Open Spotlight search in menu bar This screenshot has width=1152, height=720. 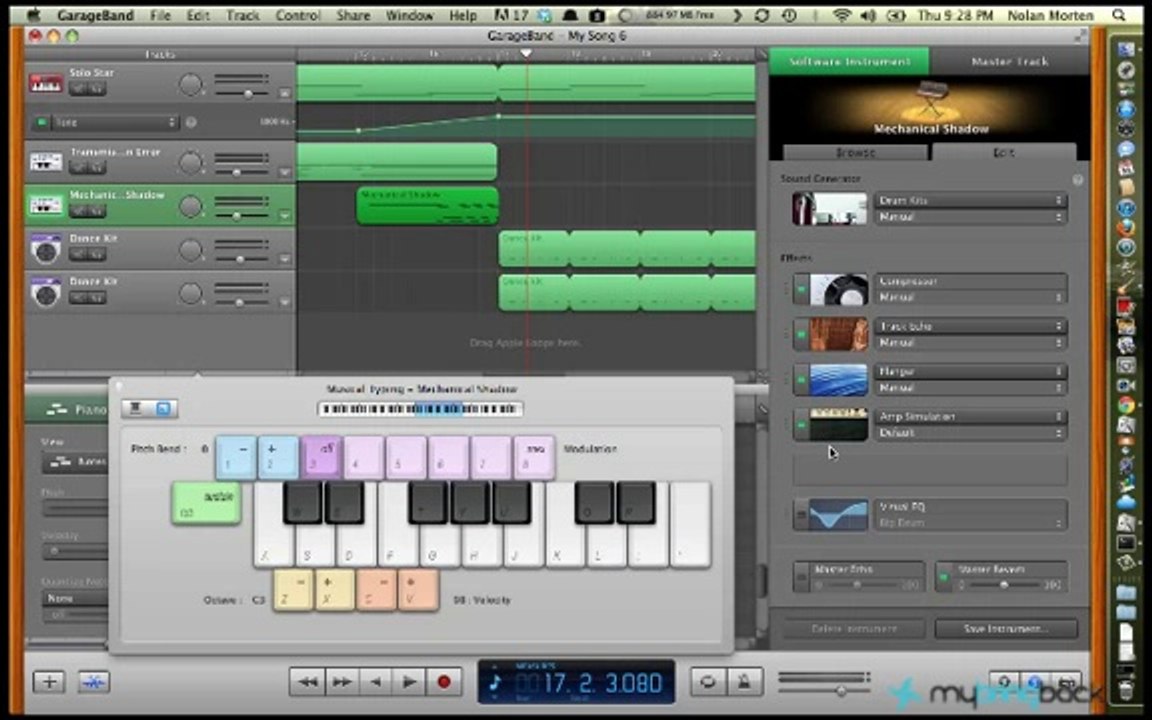[x=1118, y=15]
